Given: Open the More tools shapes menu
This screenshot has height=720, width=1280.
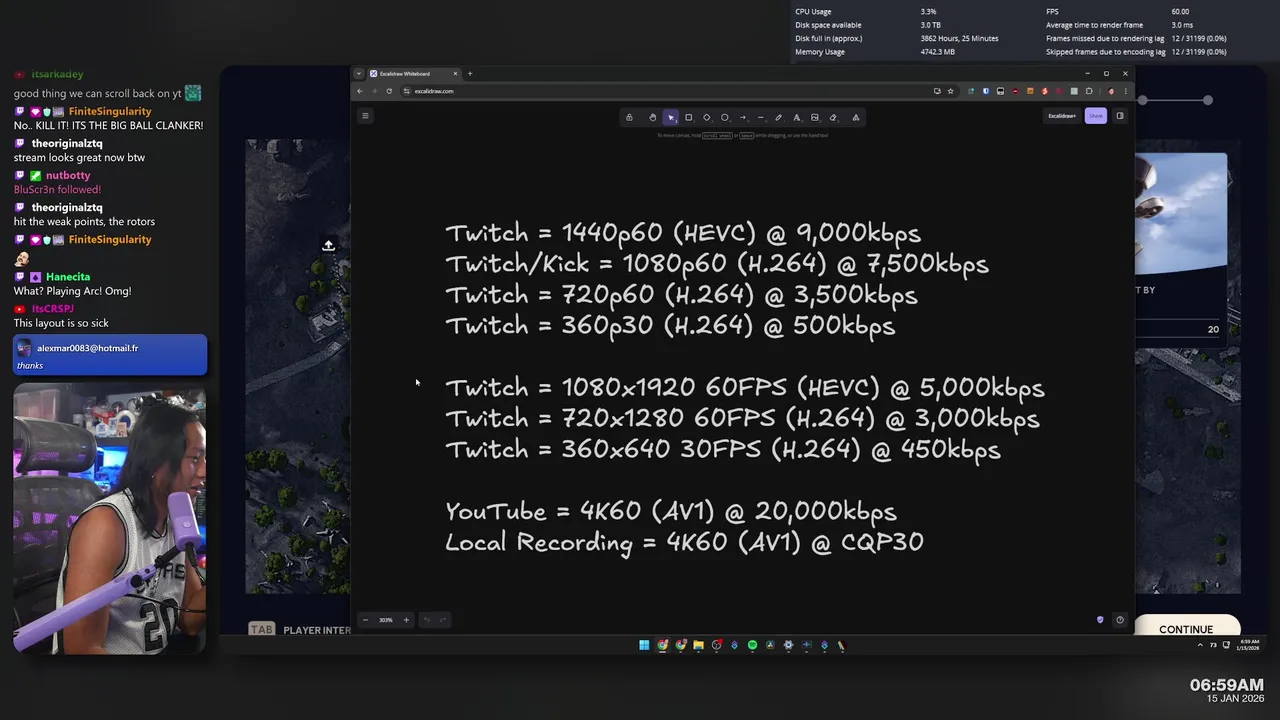Looking at the screenshot, I should (856, 117).
